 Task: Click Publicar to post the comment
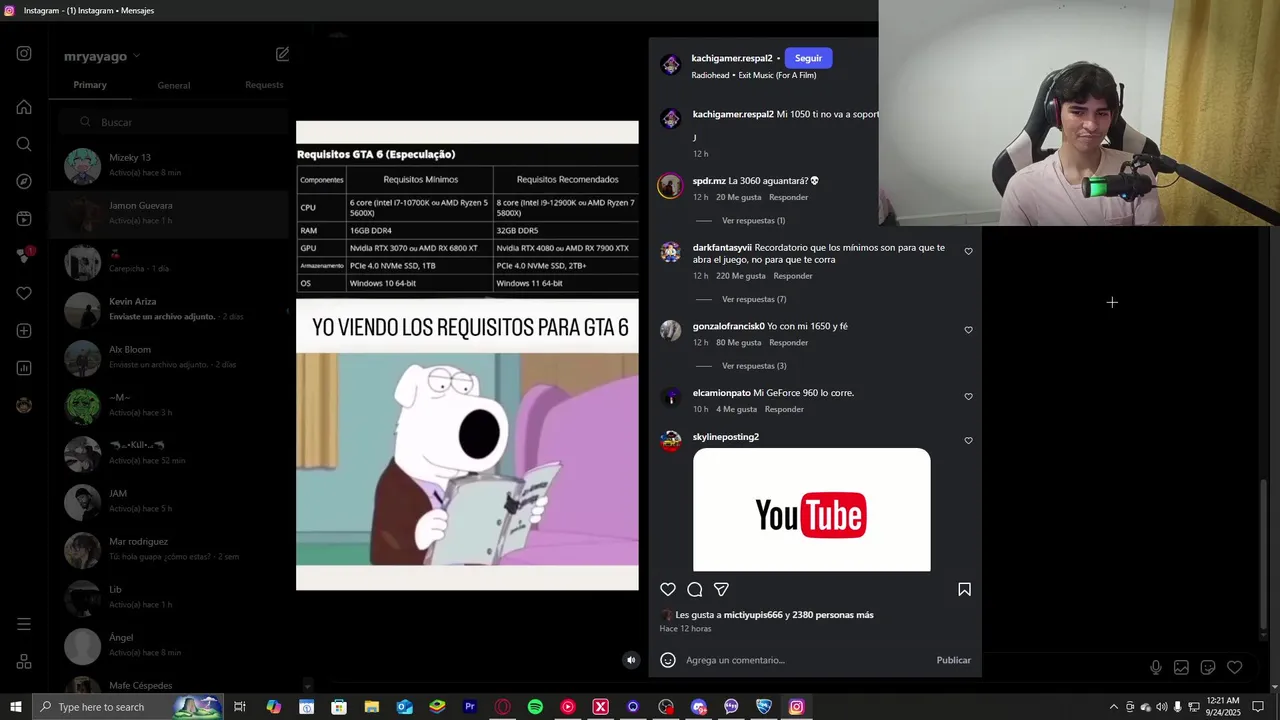954,660
